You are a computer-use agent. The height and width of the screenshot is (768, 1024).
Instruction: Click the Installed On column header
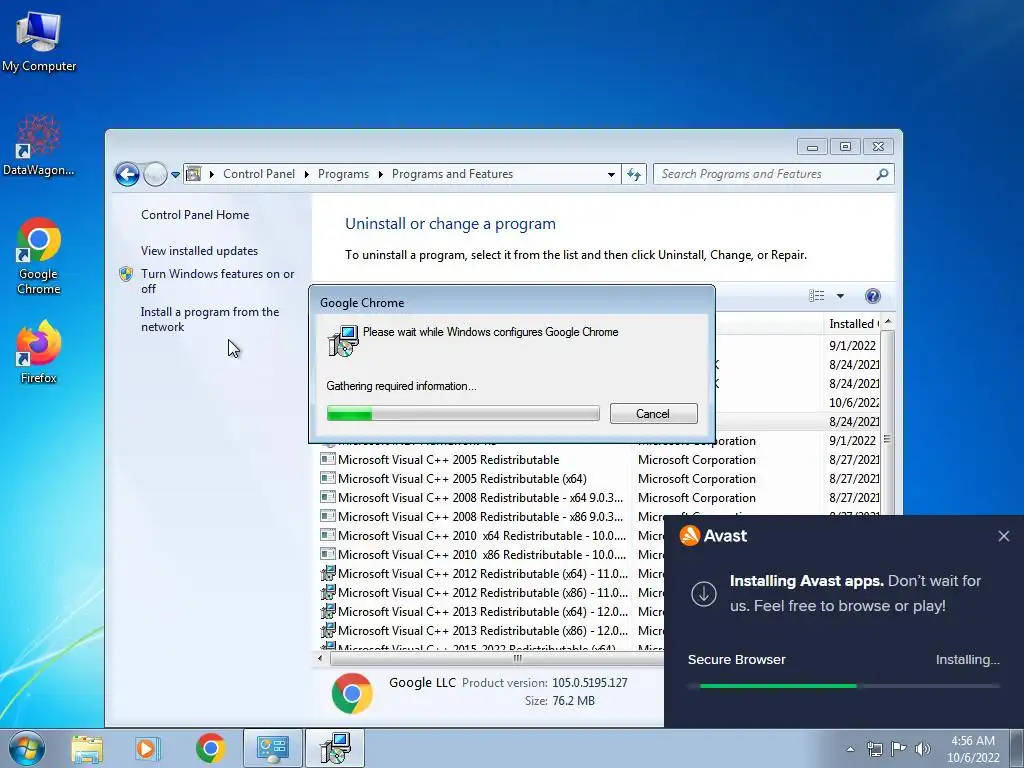tap(852, 324)
